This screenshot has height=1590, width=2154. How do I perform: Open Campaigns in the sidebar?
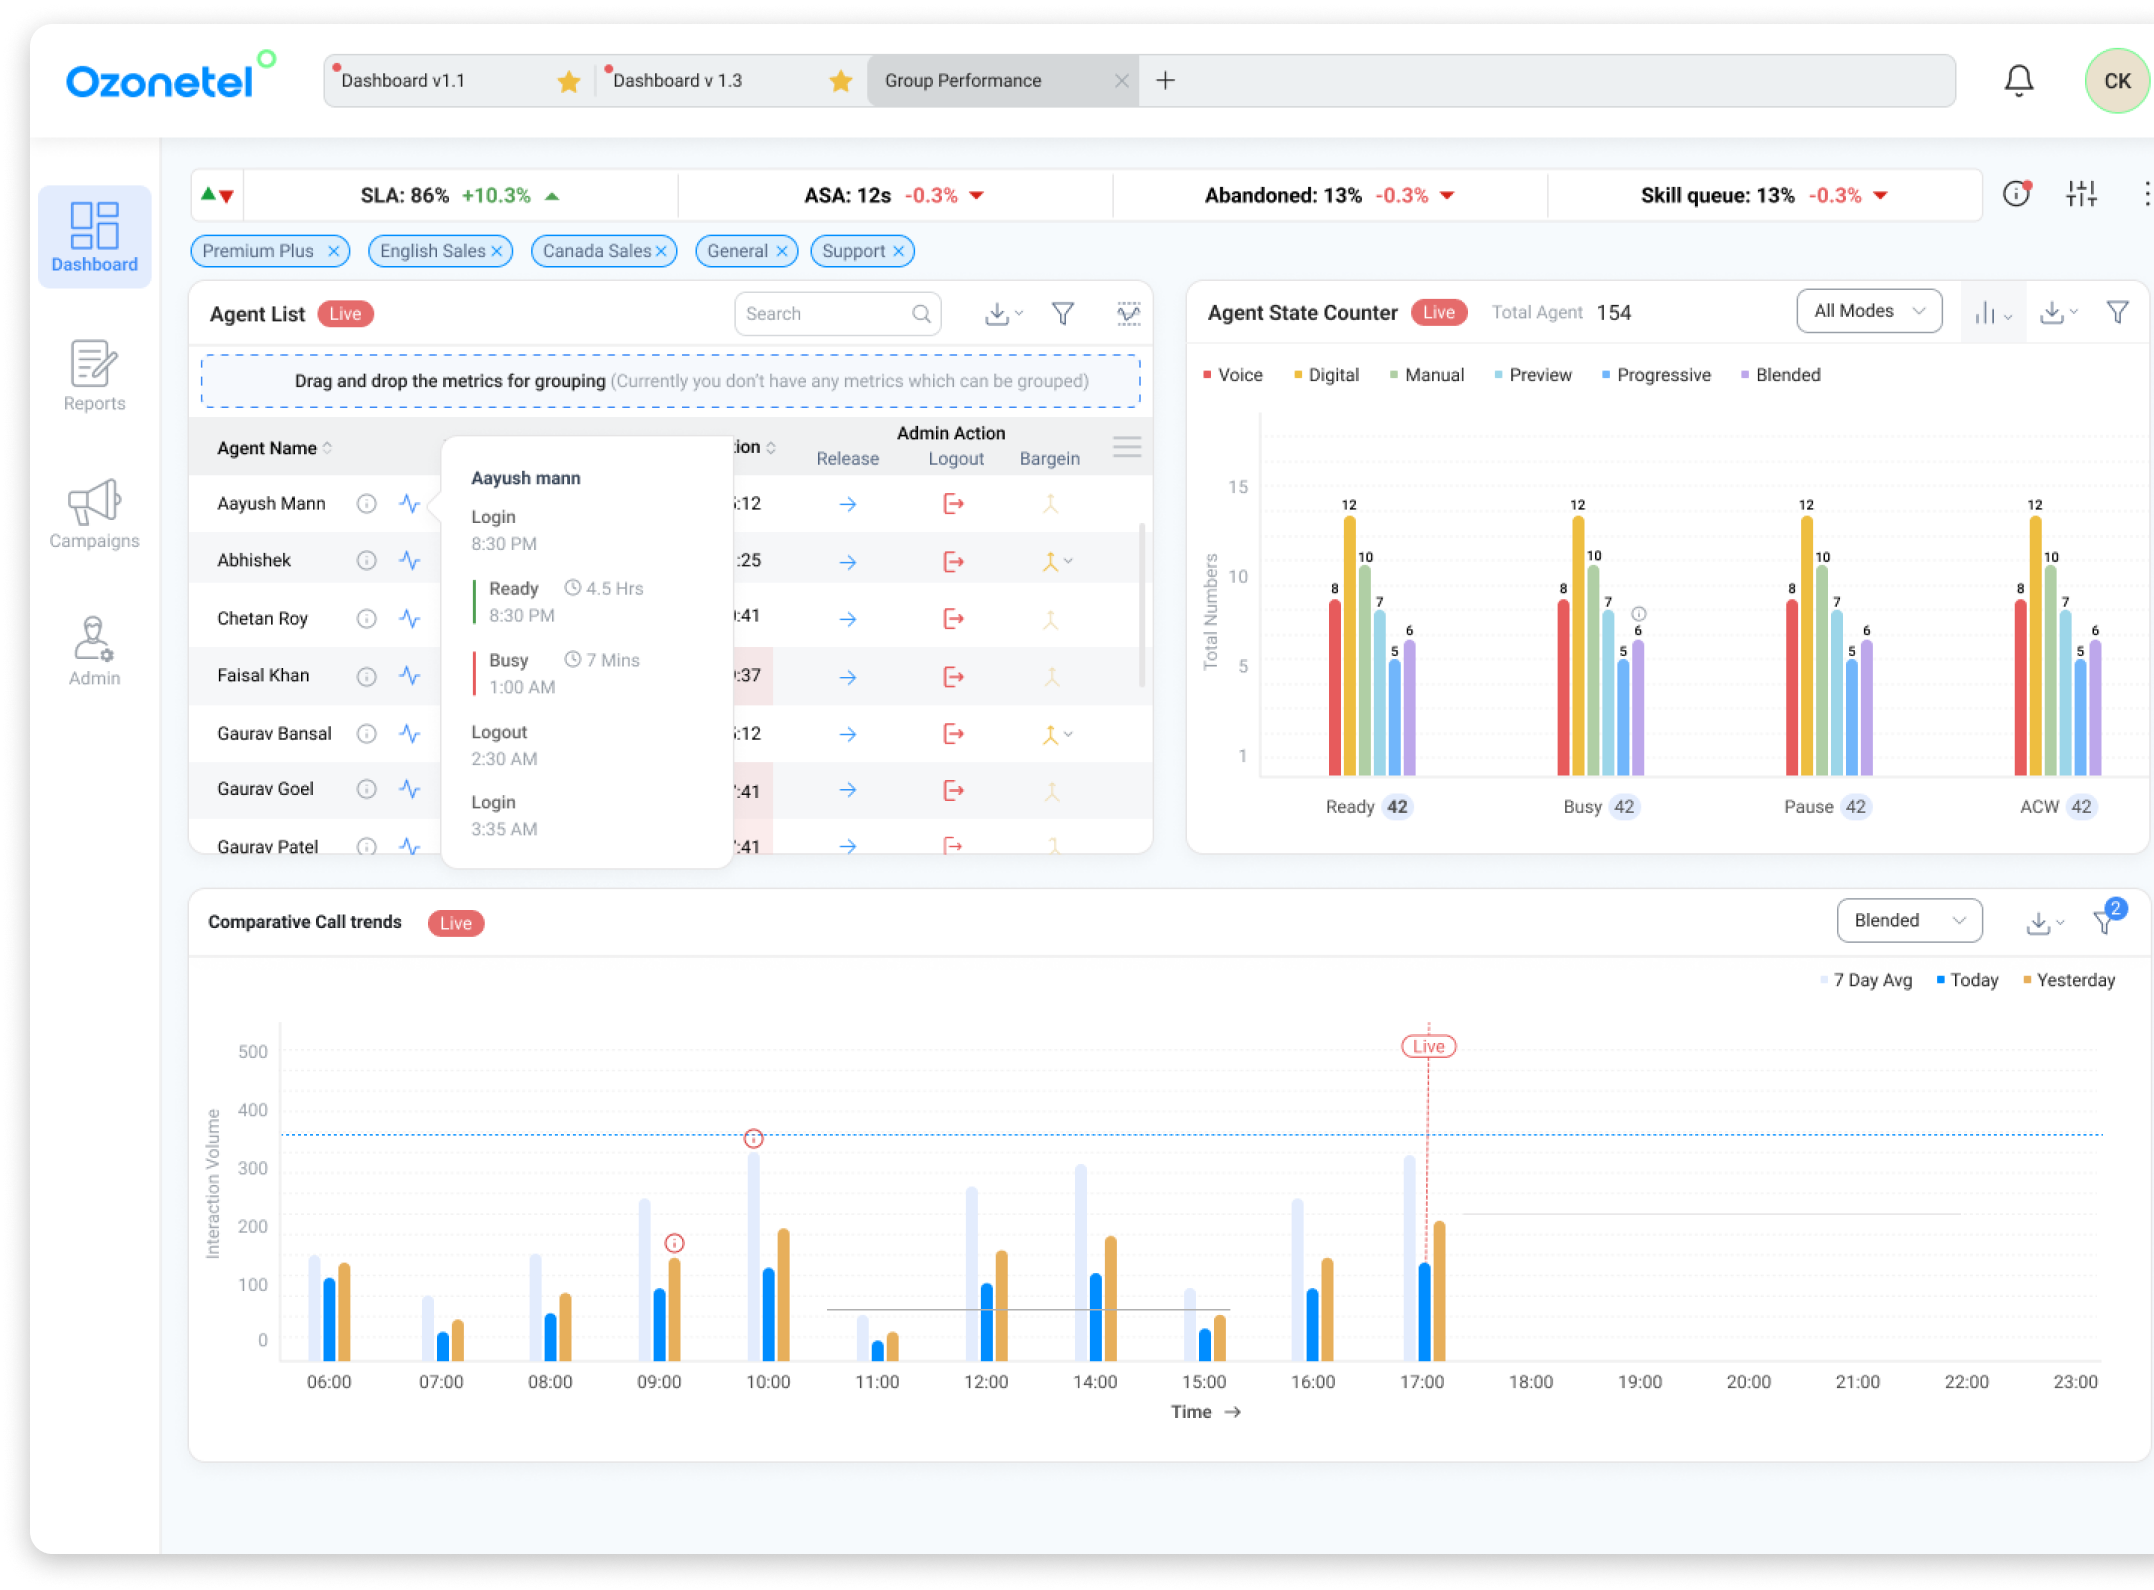click(95, 514)
